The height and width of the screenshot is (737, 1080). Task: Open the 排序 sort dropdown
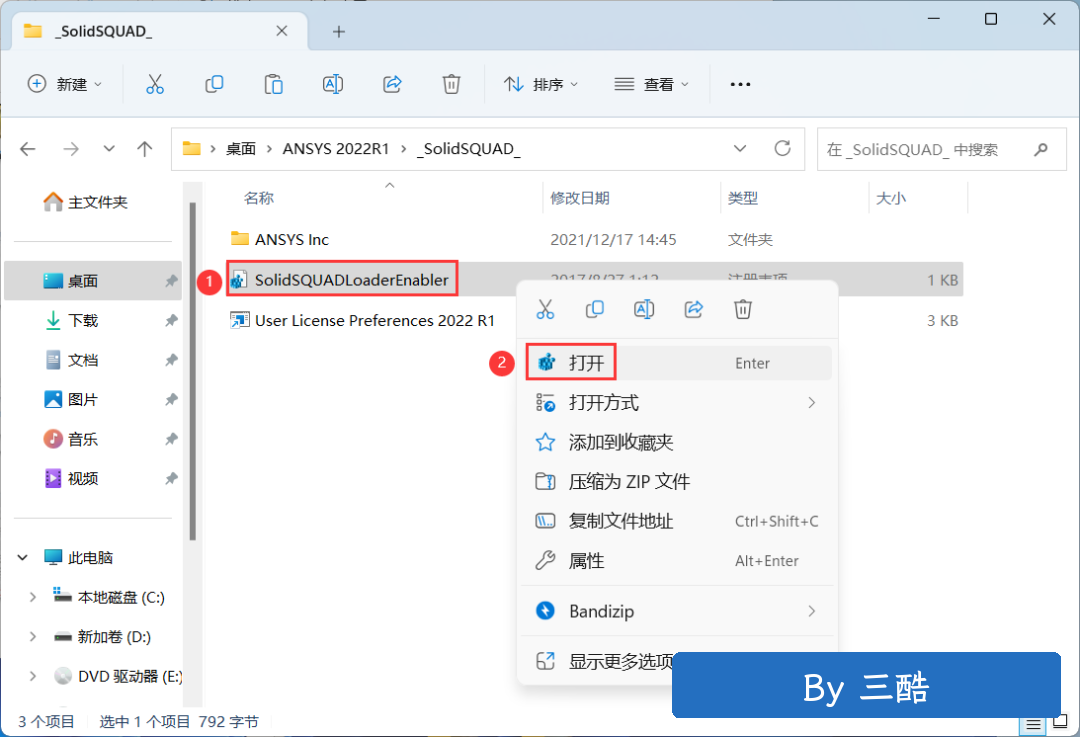[541, 84]
